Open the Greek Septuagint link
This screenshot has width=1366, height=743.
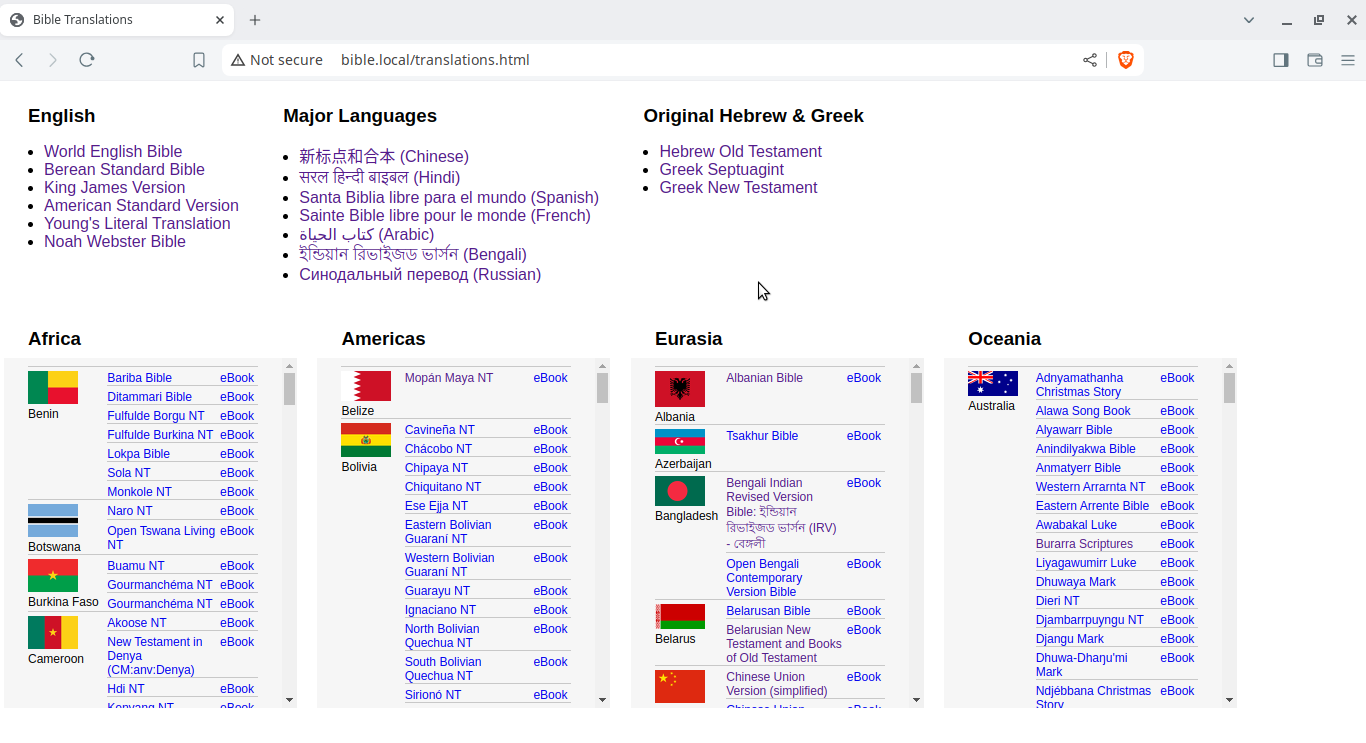coord(721,170)
